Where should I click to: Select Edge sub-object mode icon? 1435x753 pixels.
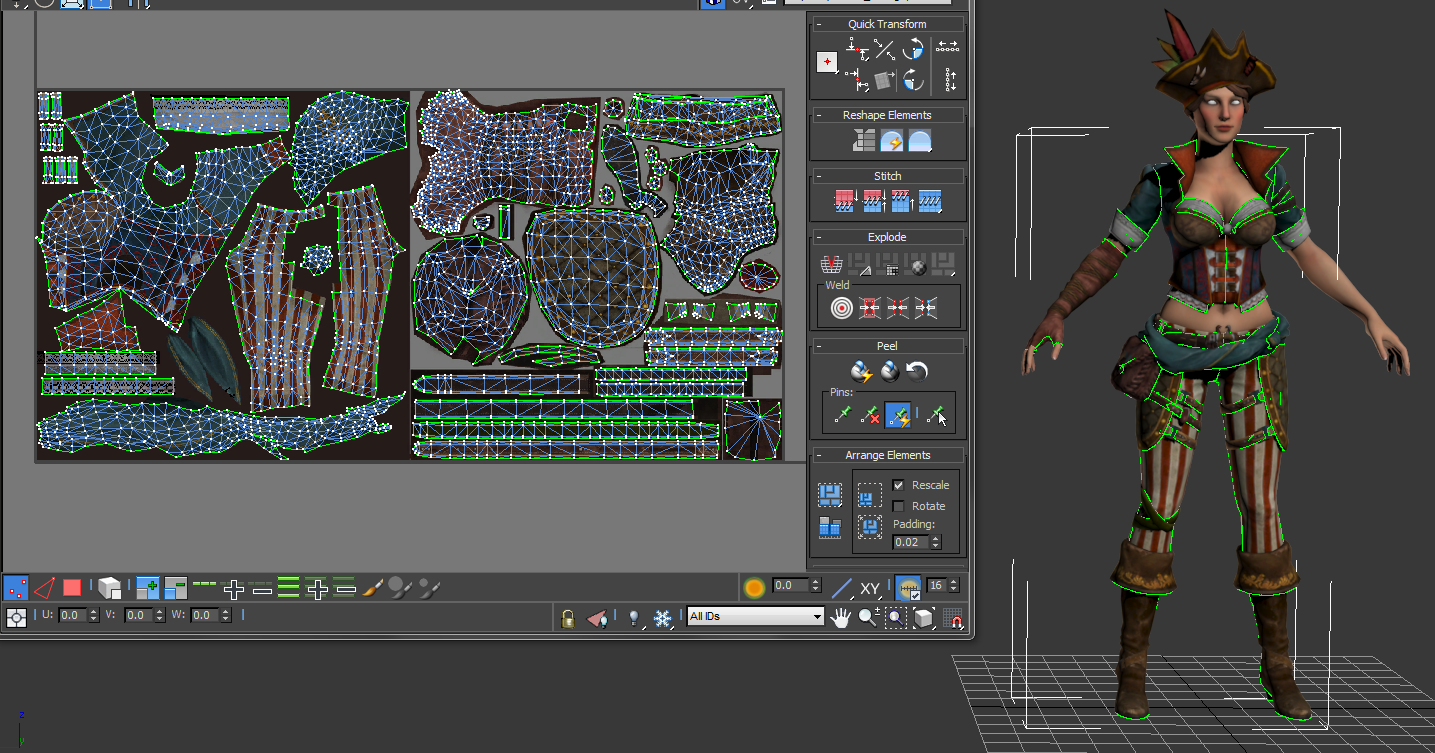(44, 587)
